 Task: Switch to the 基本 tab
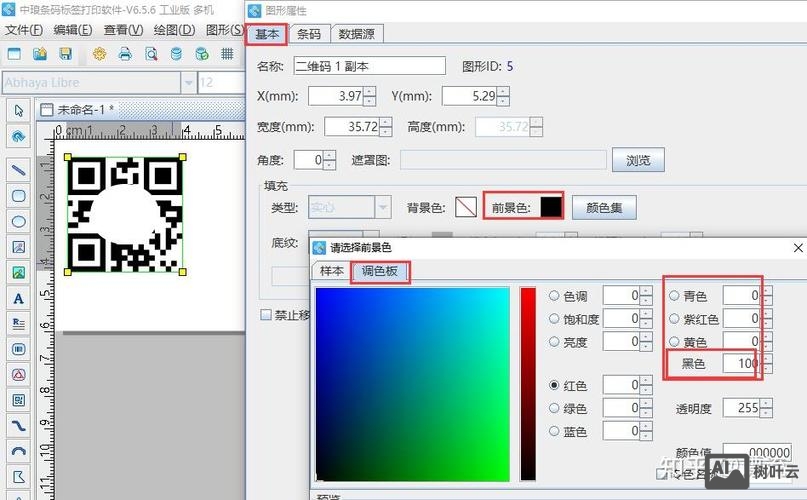(267, 34)
